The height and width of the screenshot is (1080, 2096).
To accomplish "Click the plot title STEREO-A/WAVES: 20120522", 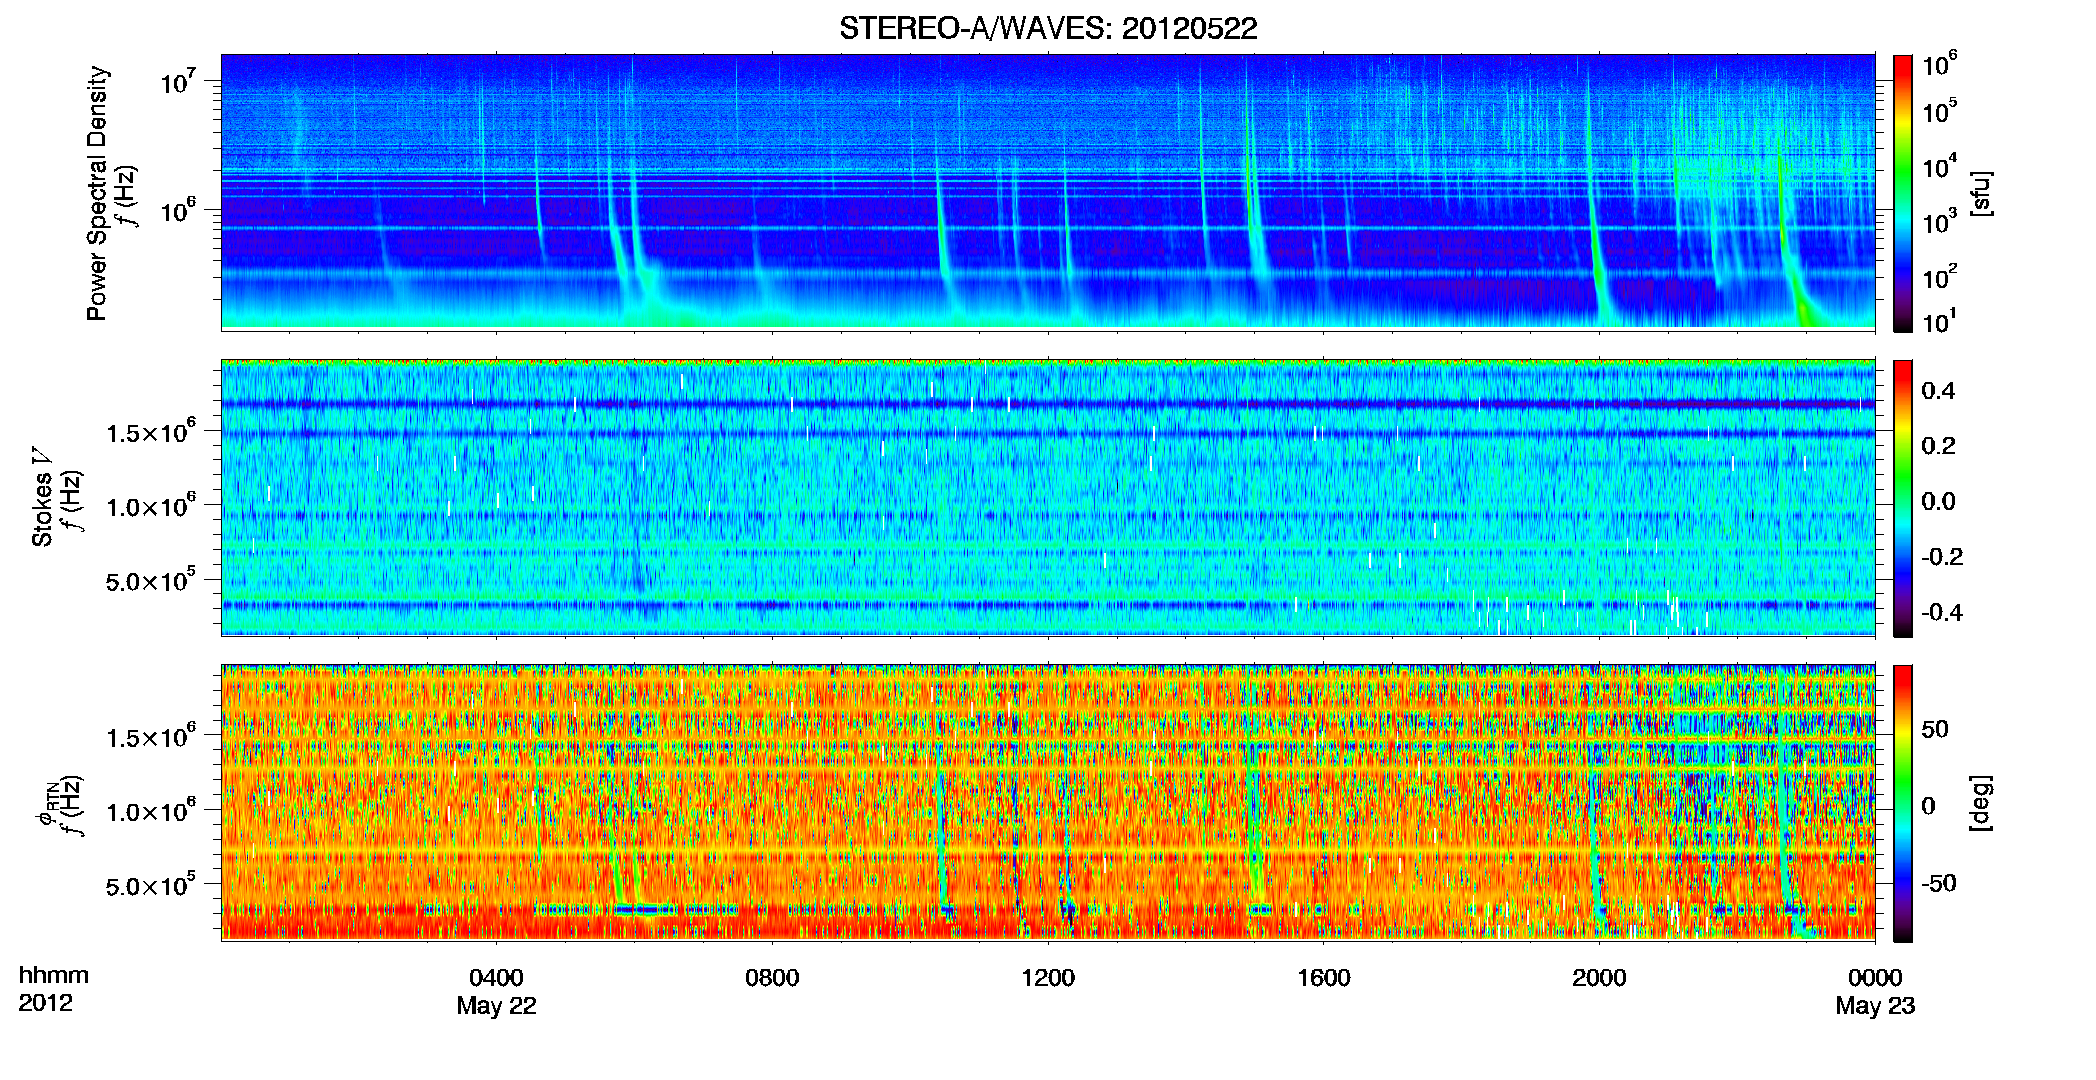I will [1048, 28].
